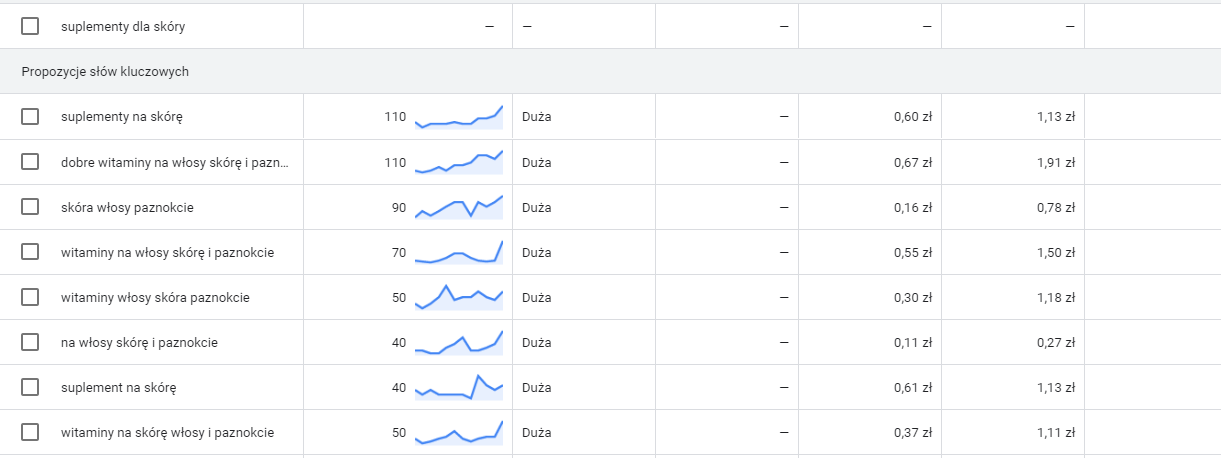
Task: Check the box beside 'skóra włosy paznokcie'
Action: click(30, 207)
